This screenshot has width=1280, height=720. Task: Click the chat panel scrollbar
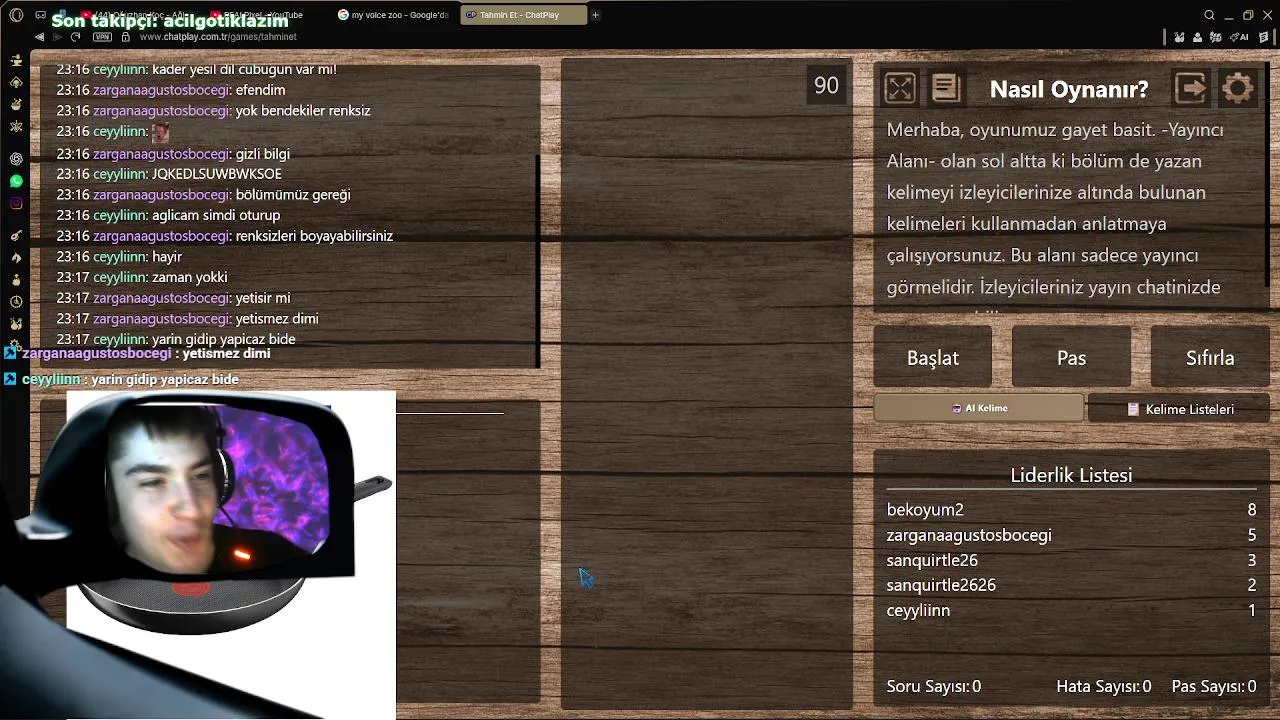click(538, 260)
